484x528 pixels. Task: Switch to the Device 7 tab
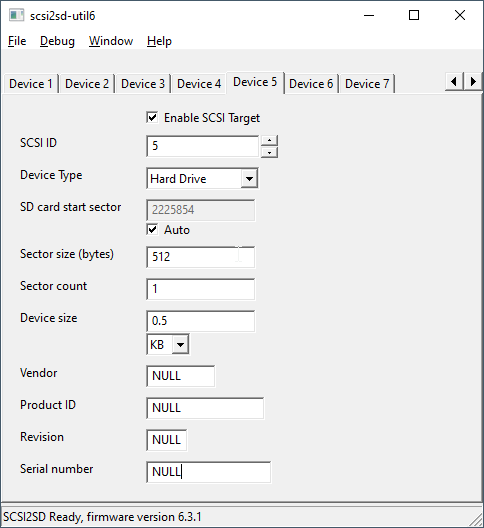(x=367, y=84)
